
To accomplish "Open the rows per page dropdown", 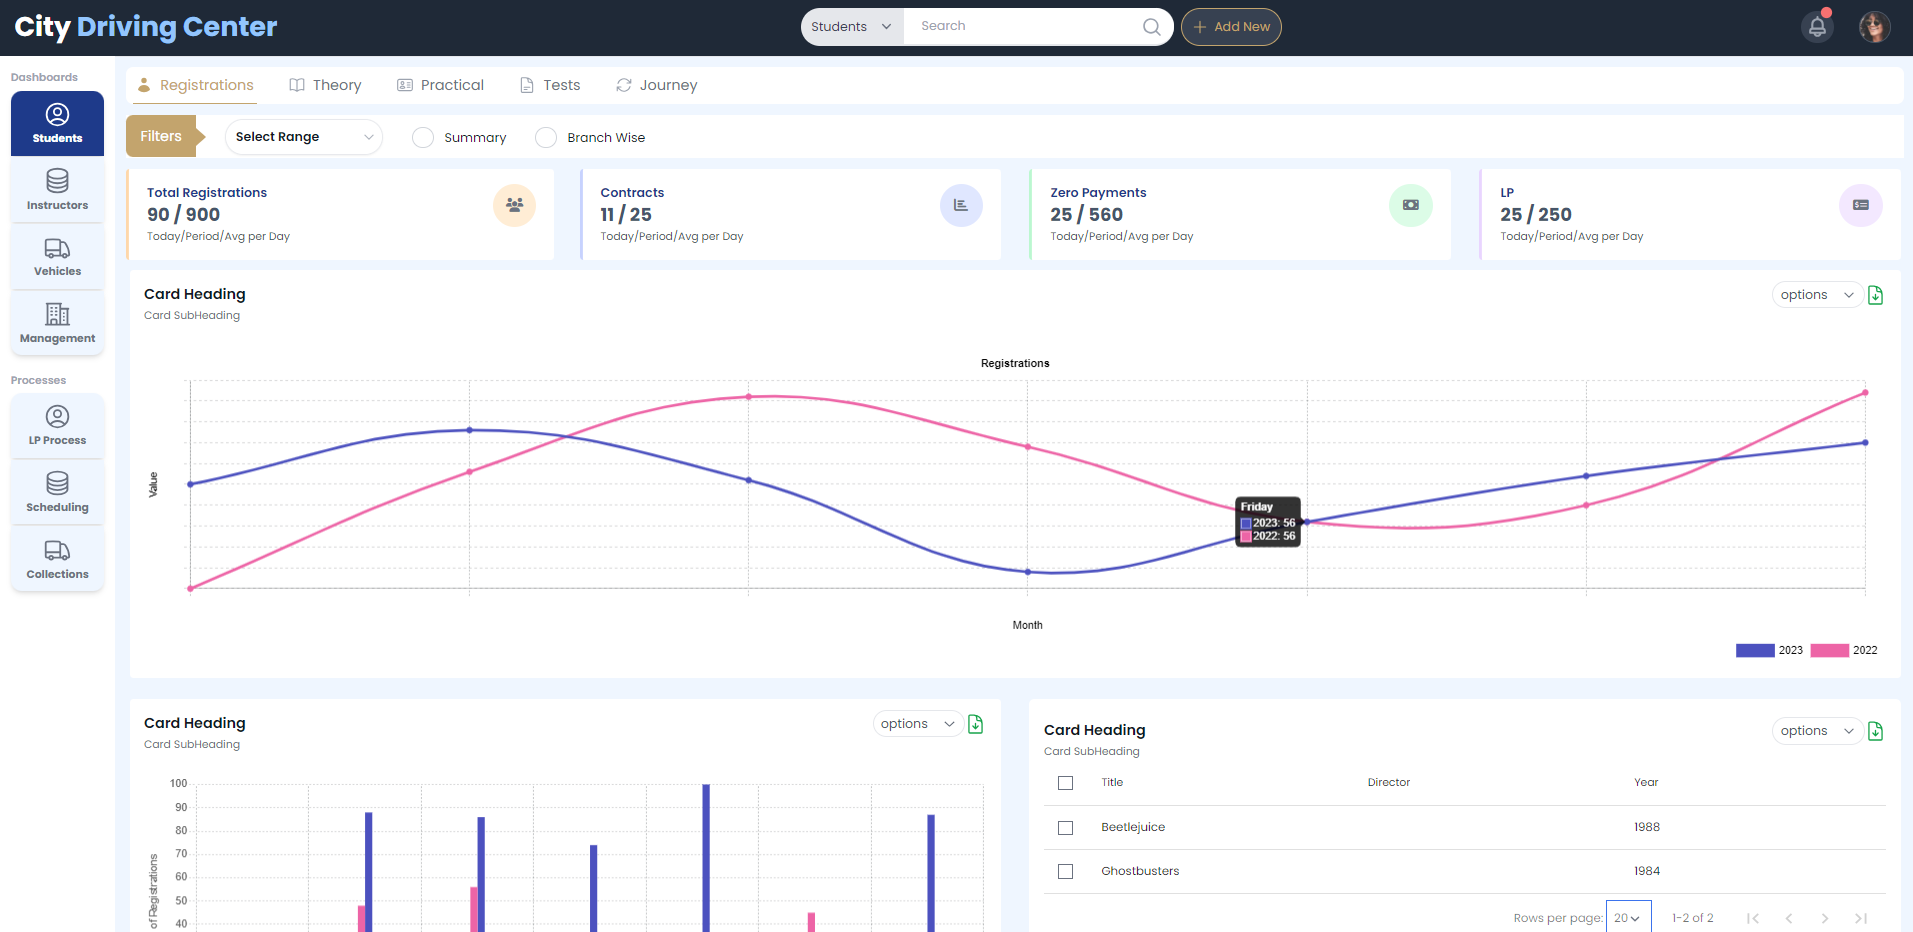I will tap(1627, 918).
